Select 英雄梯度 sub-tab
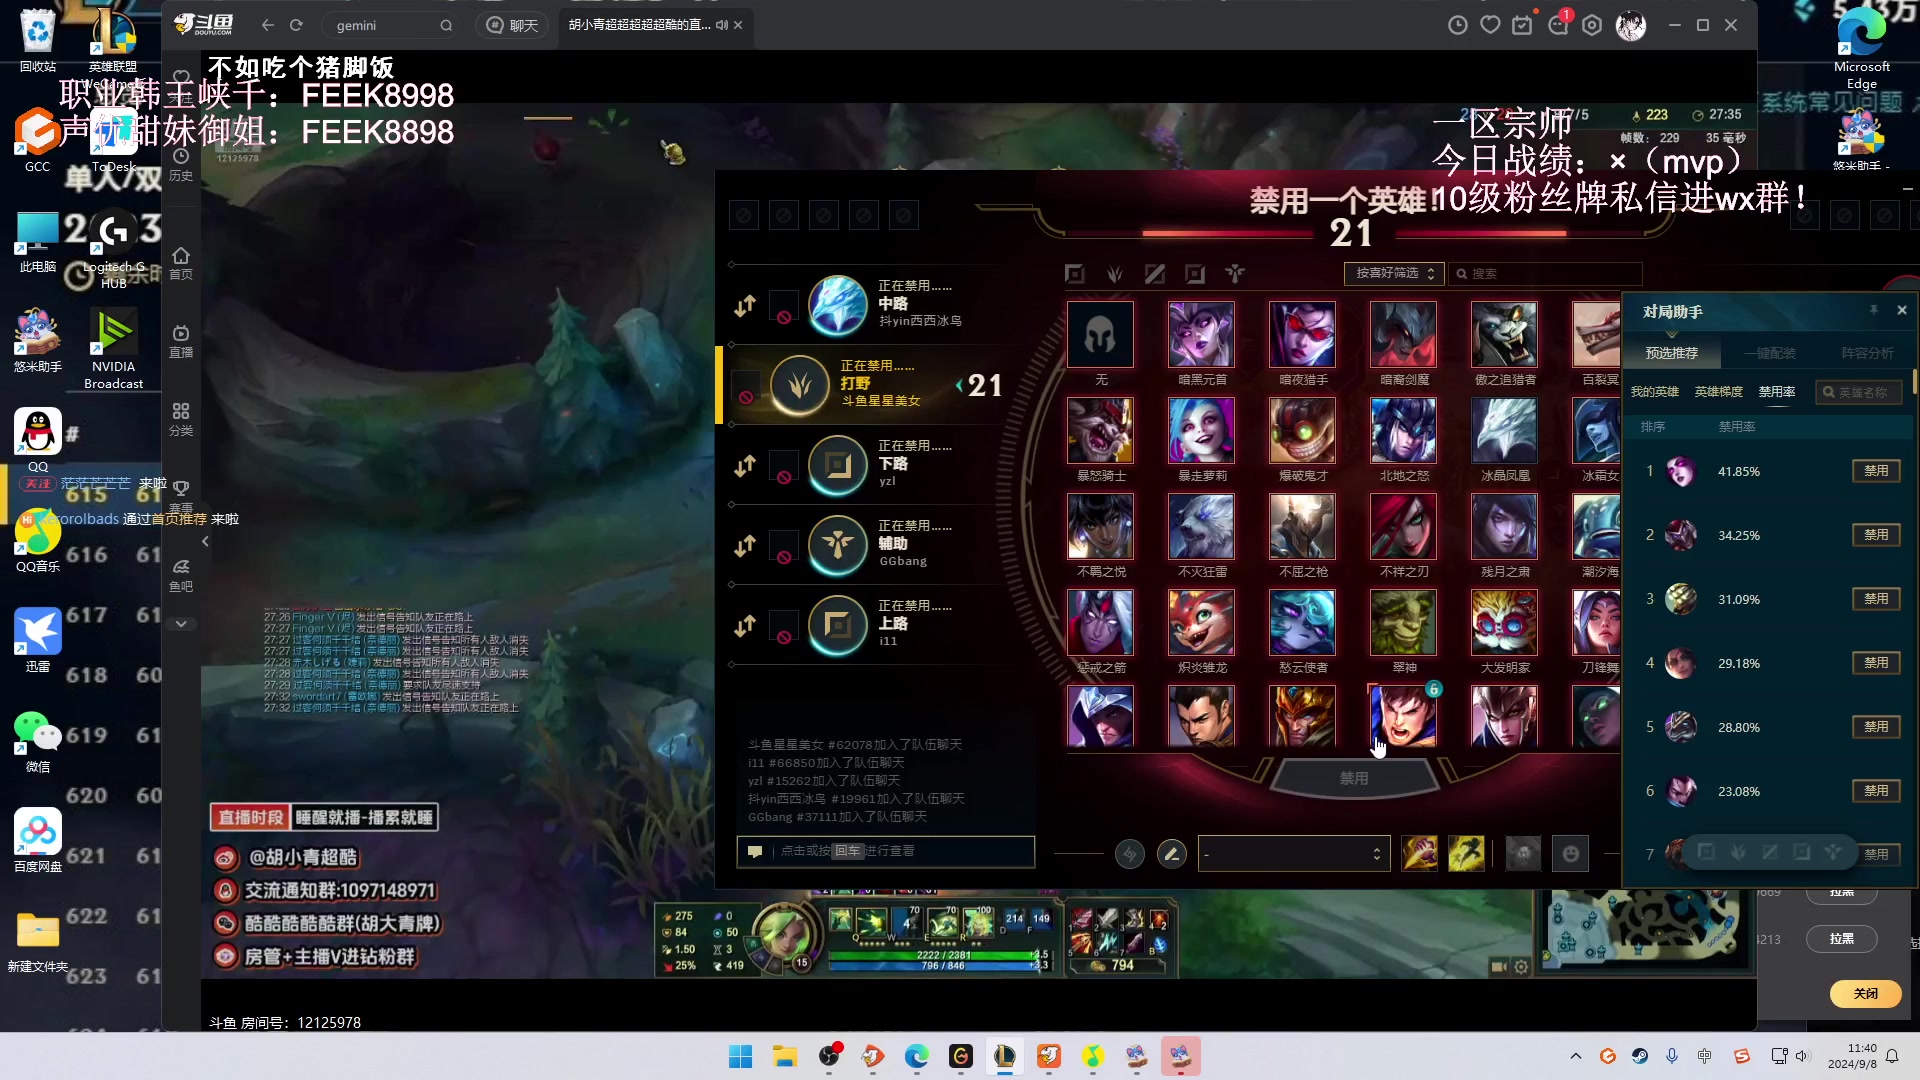The height and width of the screenshot is (1080, 1920). tap(1718, 392)
